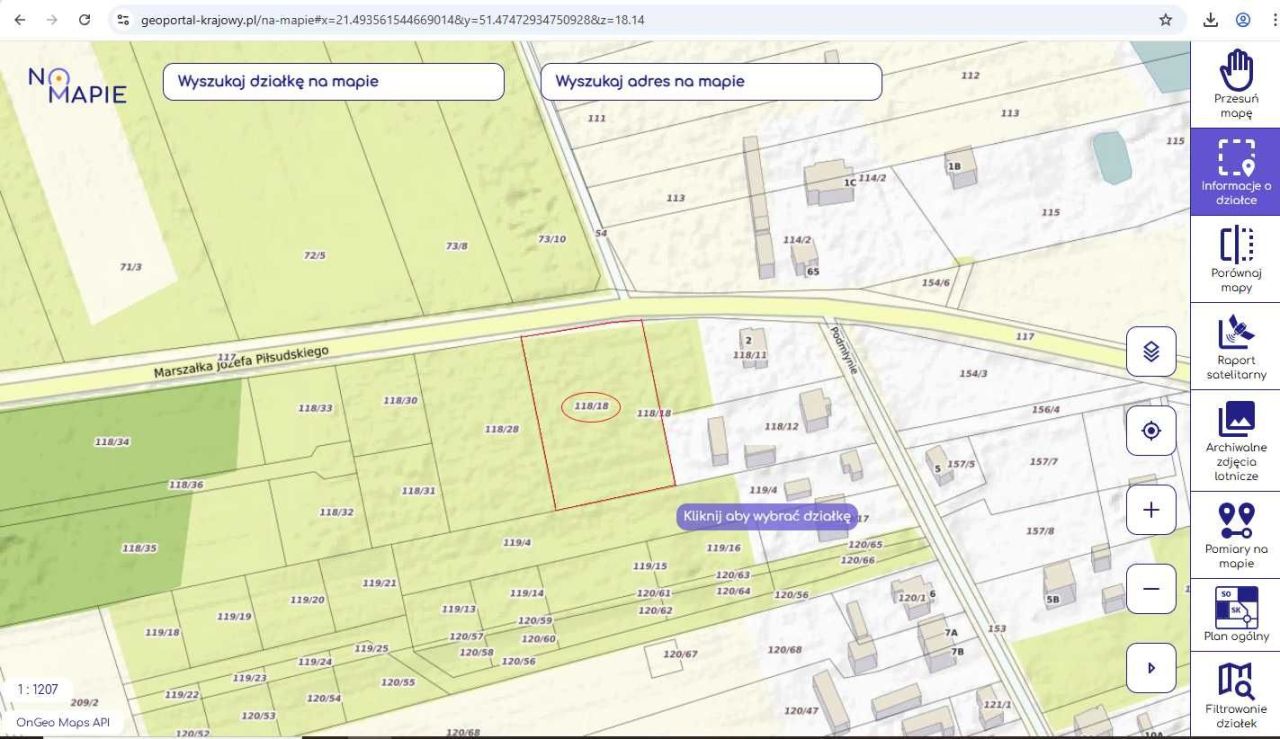The image size is (1280, 739).
Task: Reload the browser page
Action: (84, 20)
